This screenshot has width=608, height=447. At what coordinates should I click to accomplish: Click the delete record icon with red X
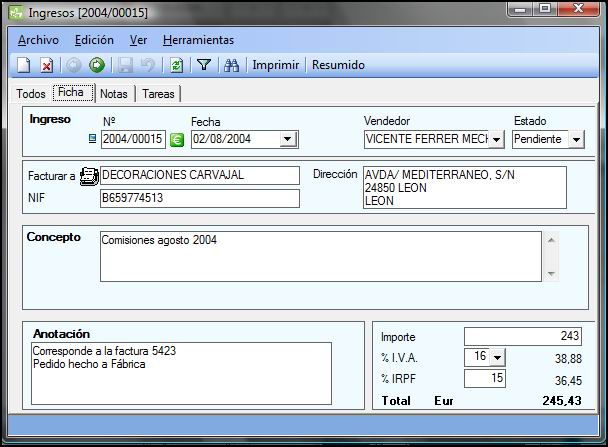(x=47, y=65)
